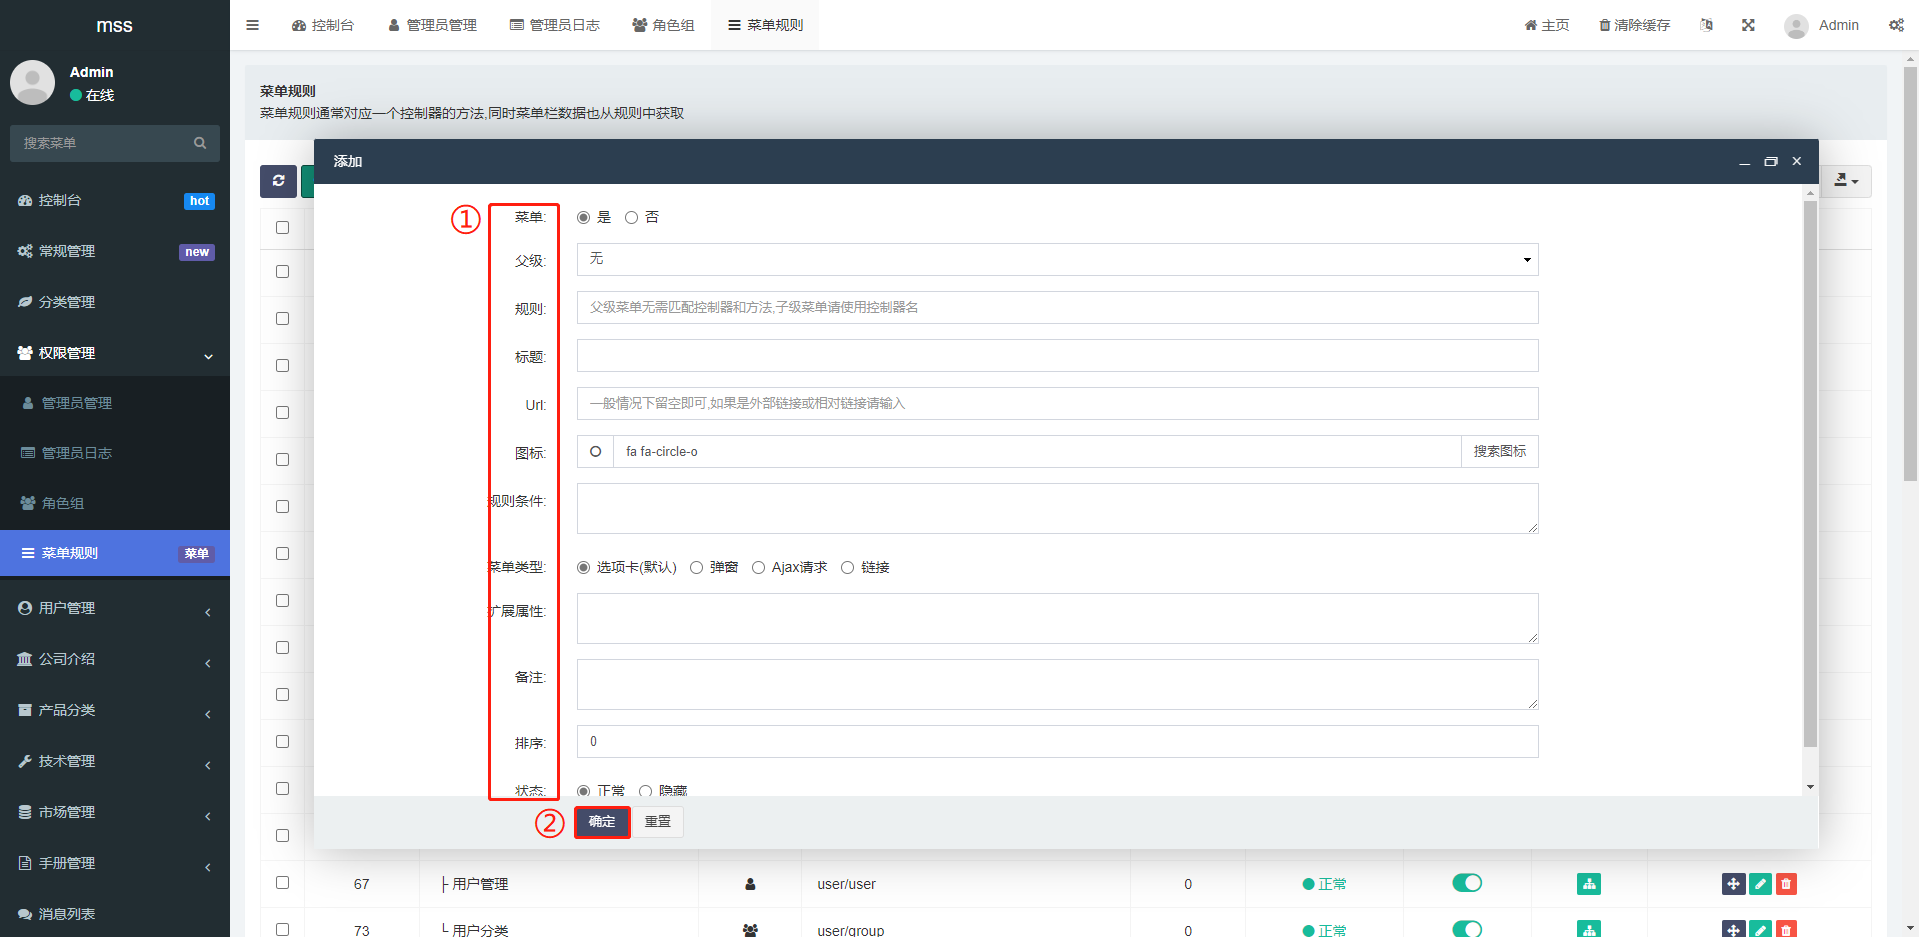This screenshot has height=937, width=1919.
Task: Open the 角色组 tab in top bar
Action: (663, 25)
